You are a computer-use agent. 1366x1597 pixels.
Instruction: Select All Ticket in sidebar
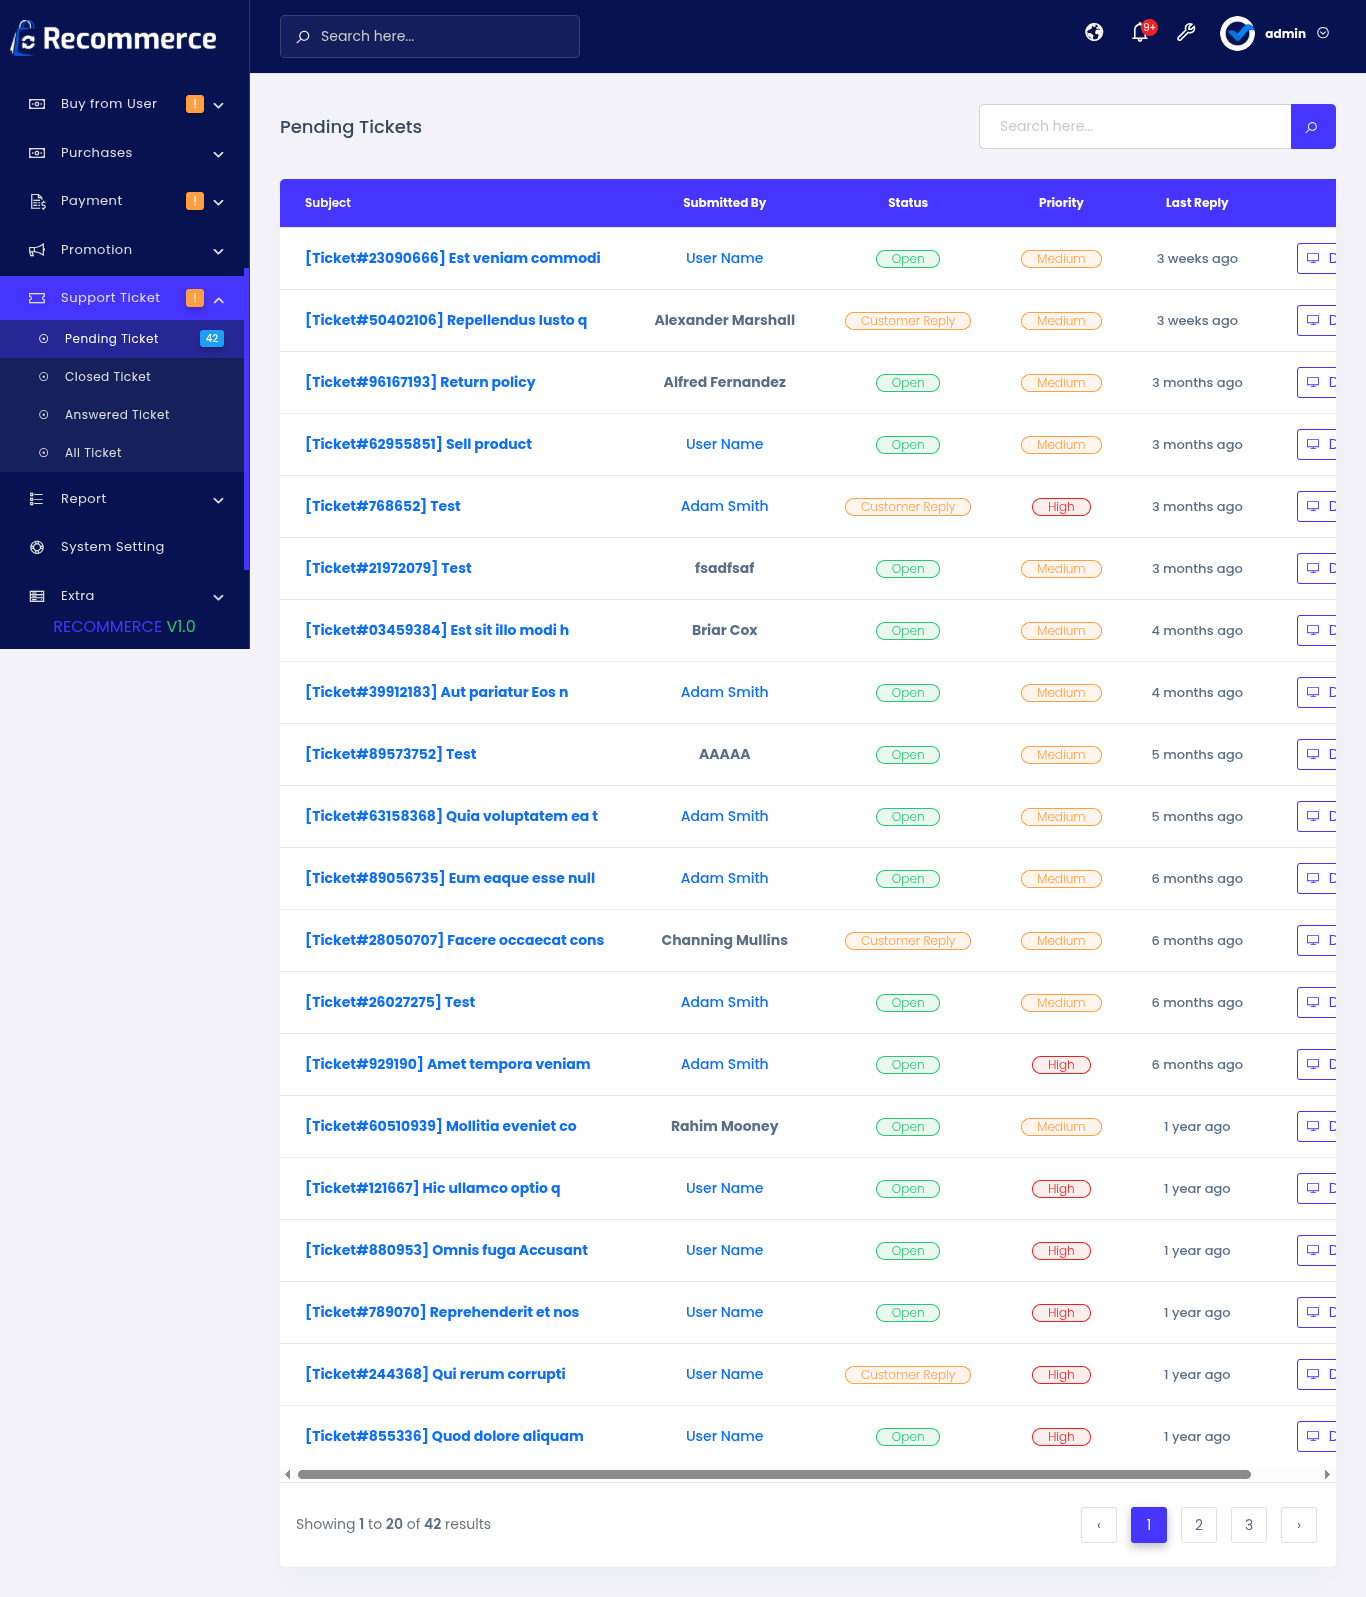coord(122,453)
